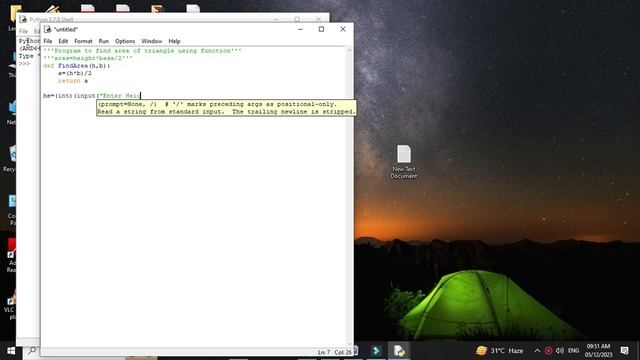The image size is (640, 360).
Task: Click the 'return a' code line
Action: [x=73, y=81]
